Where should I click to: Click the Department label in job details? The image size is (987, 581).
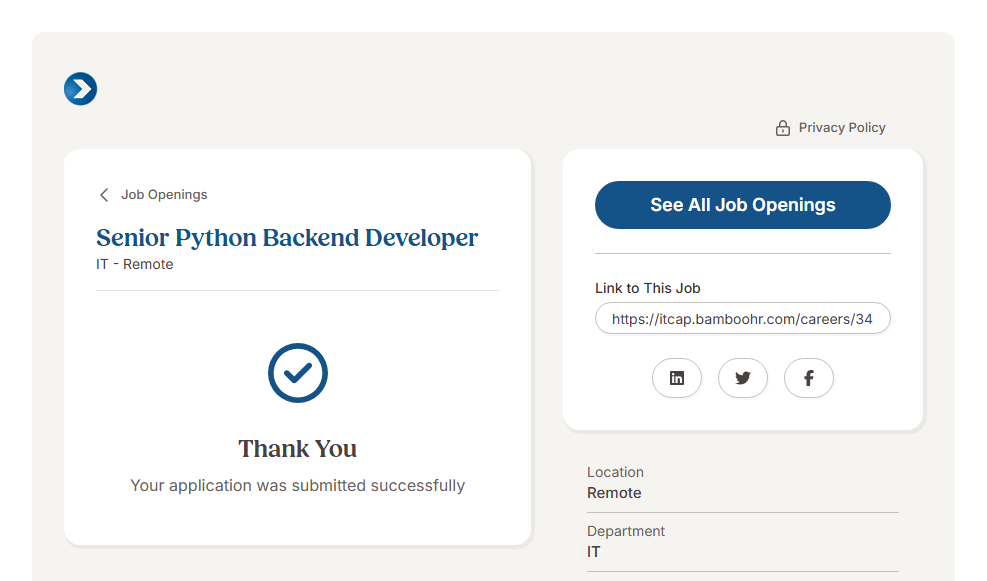tap(626, 531)
